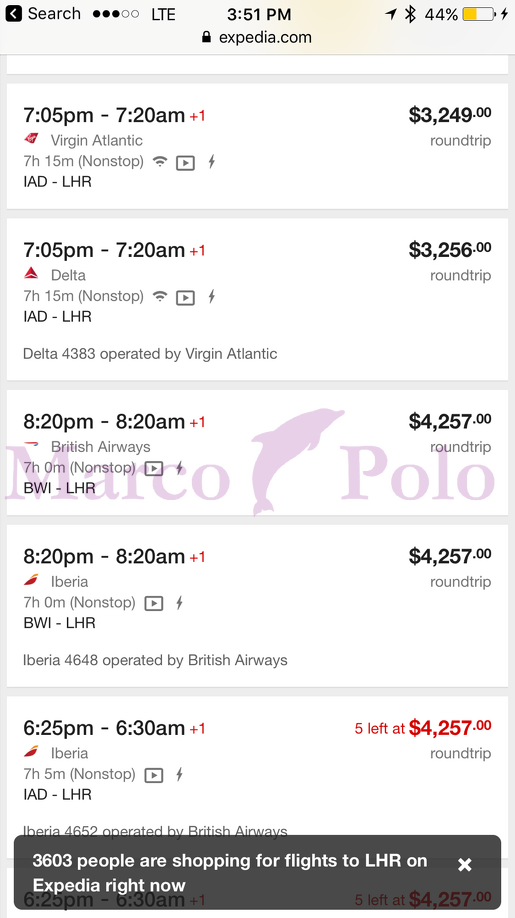Tap the 7:05pm - 7:20am Virgin Atlantic flight time
The height and width of the screenshot is (918, 515).
[x=104, y=115]
